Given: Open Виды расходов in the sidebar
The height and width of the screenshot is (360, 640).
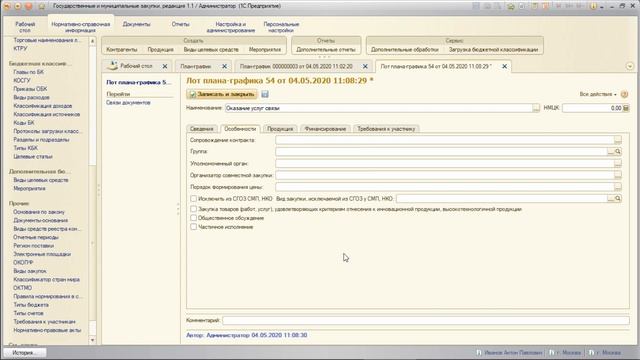Looking at the screenshot, I should click(x=31, y=98).
